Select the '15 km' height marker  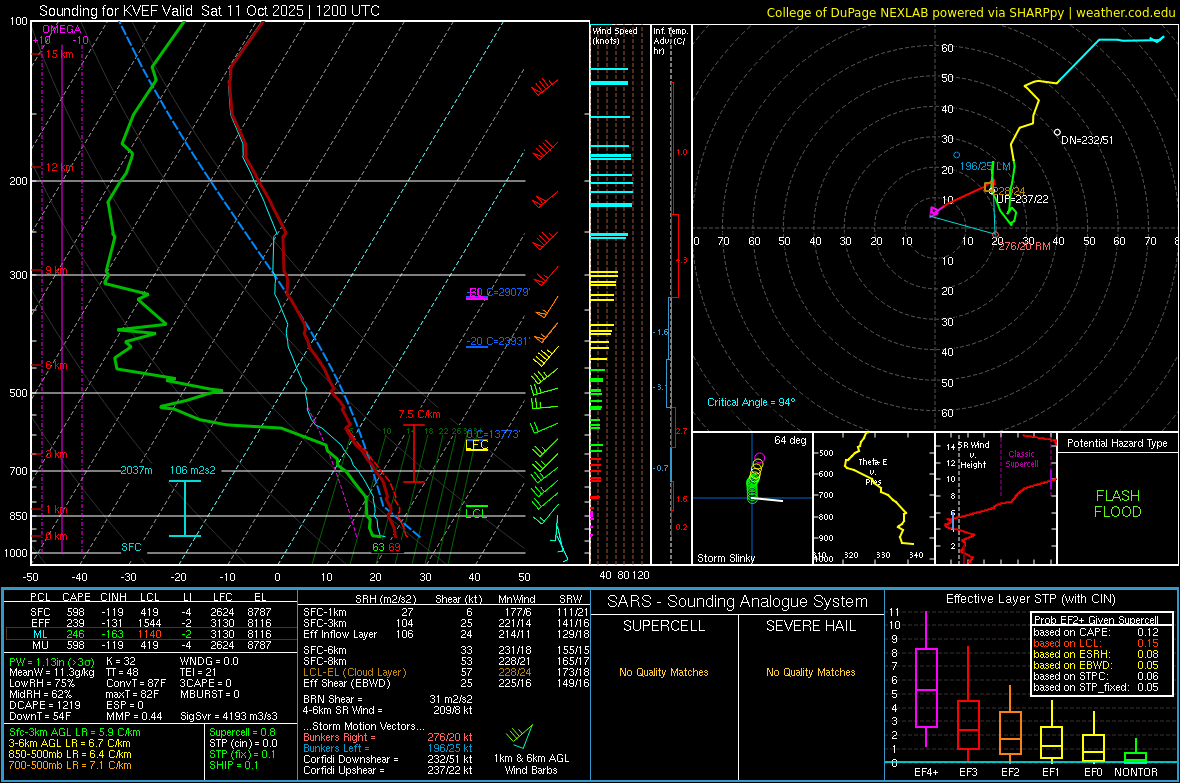click(x=58, y=54)
